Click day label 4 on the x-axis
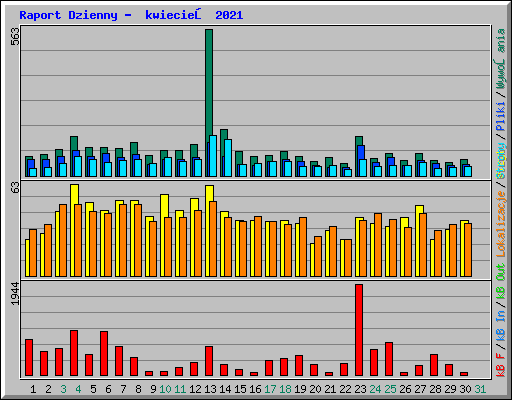512x400 pixels. tap(78, 389)
